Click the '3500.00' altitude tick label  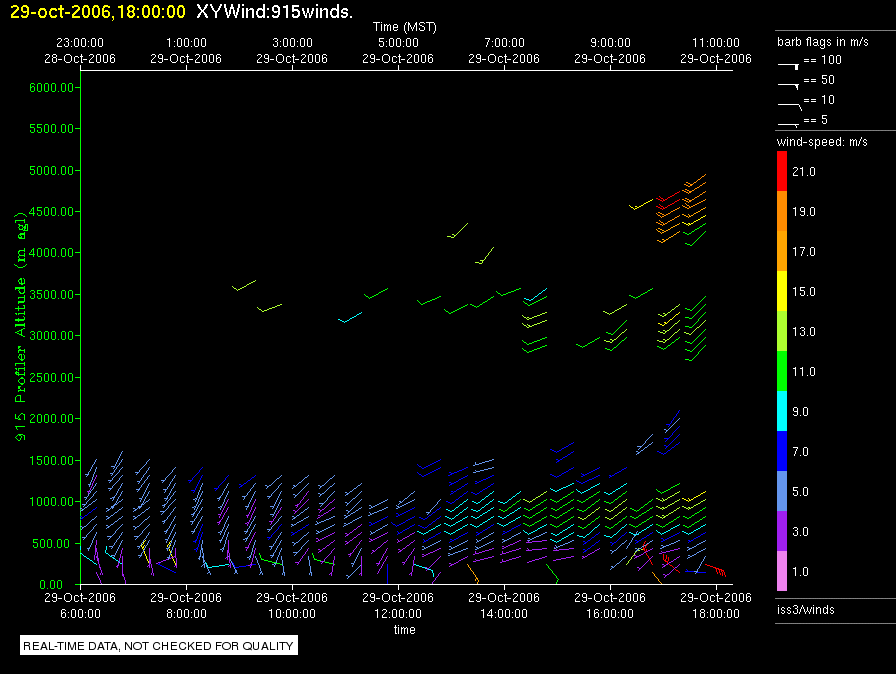[51, 295]
